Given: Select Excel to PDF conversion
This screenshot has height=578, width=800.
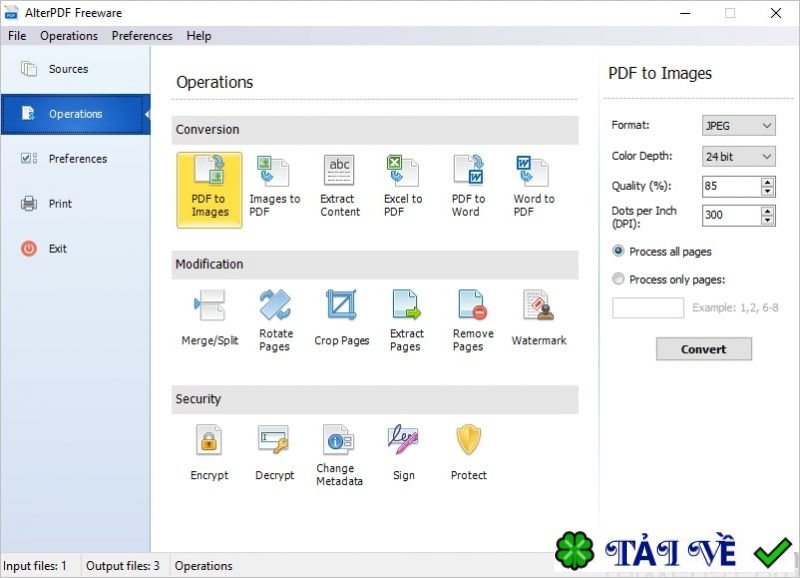Looking at the screenshot, I should (403, 187).
